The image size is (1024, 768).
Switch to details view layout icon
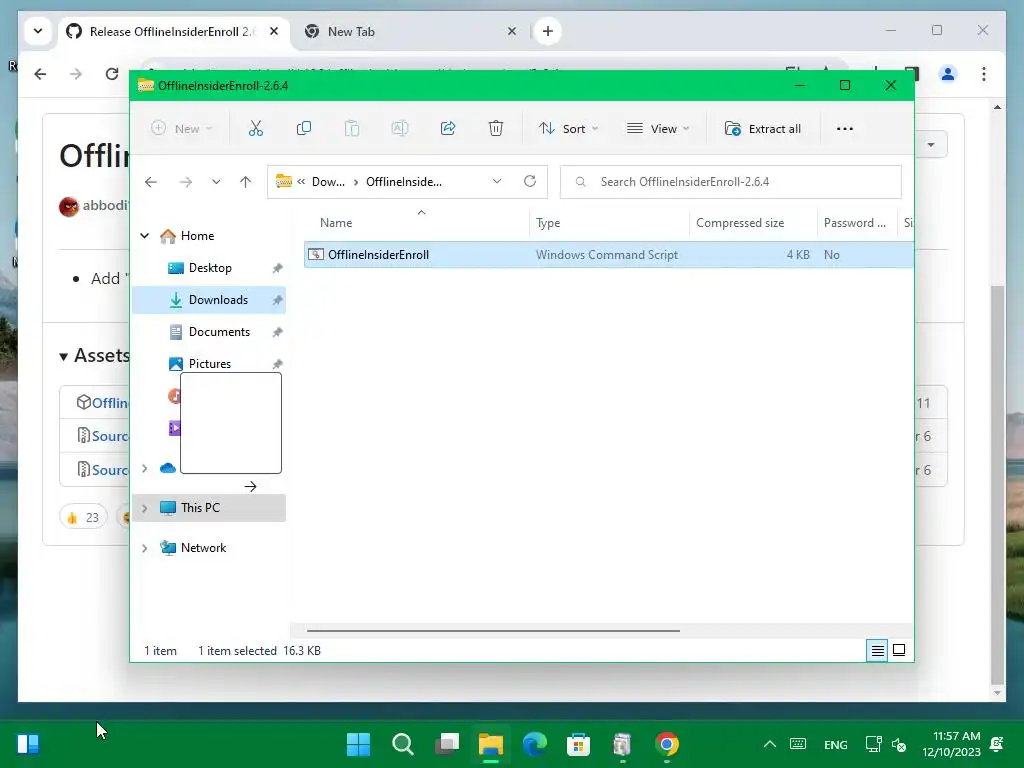pos(877,650)
